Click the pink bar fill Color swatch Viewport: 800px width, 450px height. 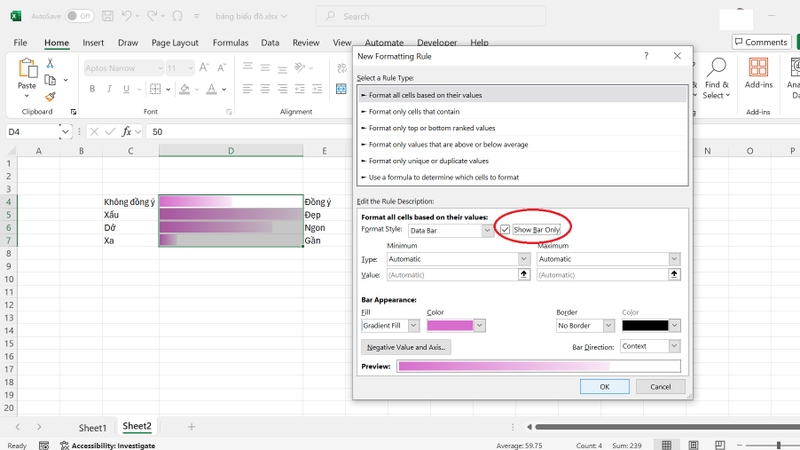click(450, 326)
